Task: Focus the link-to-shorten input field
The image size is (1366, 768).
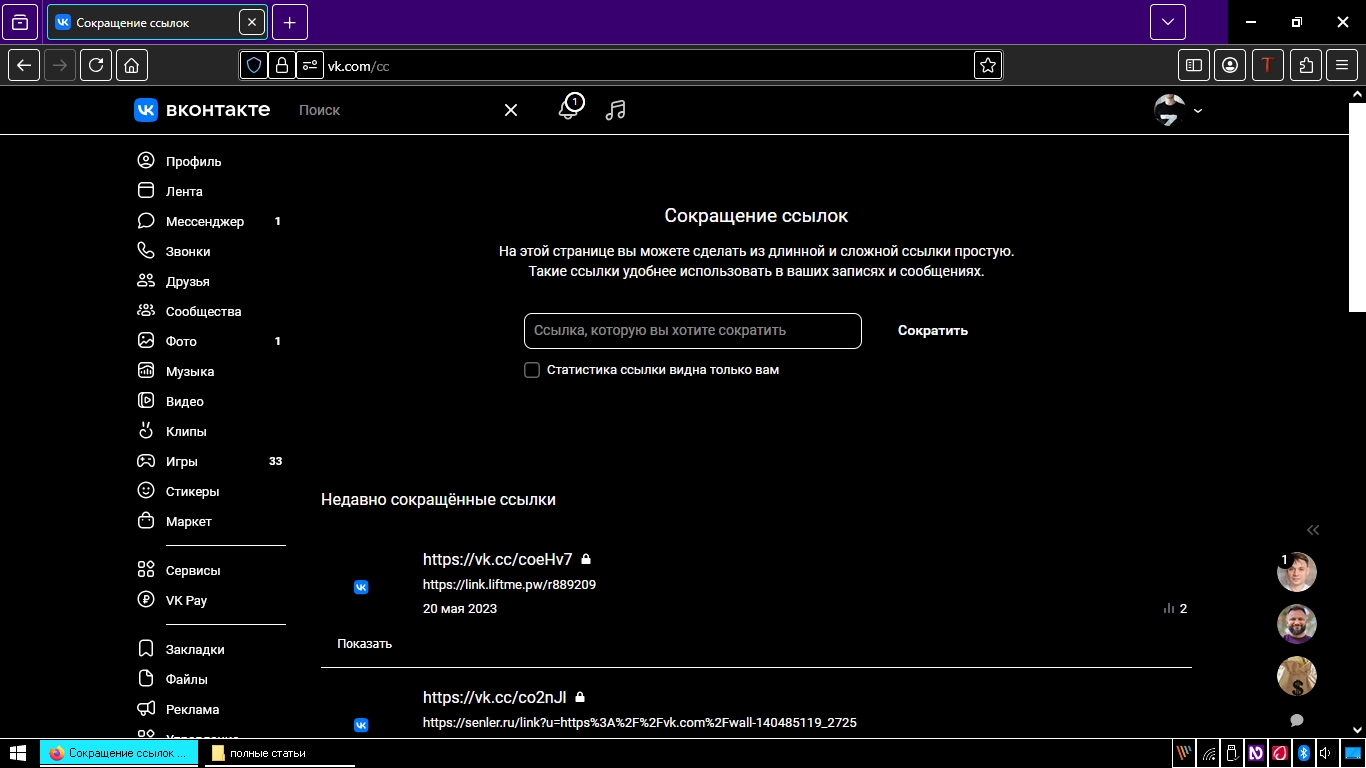Action: pos(692,331)
